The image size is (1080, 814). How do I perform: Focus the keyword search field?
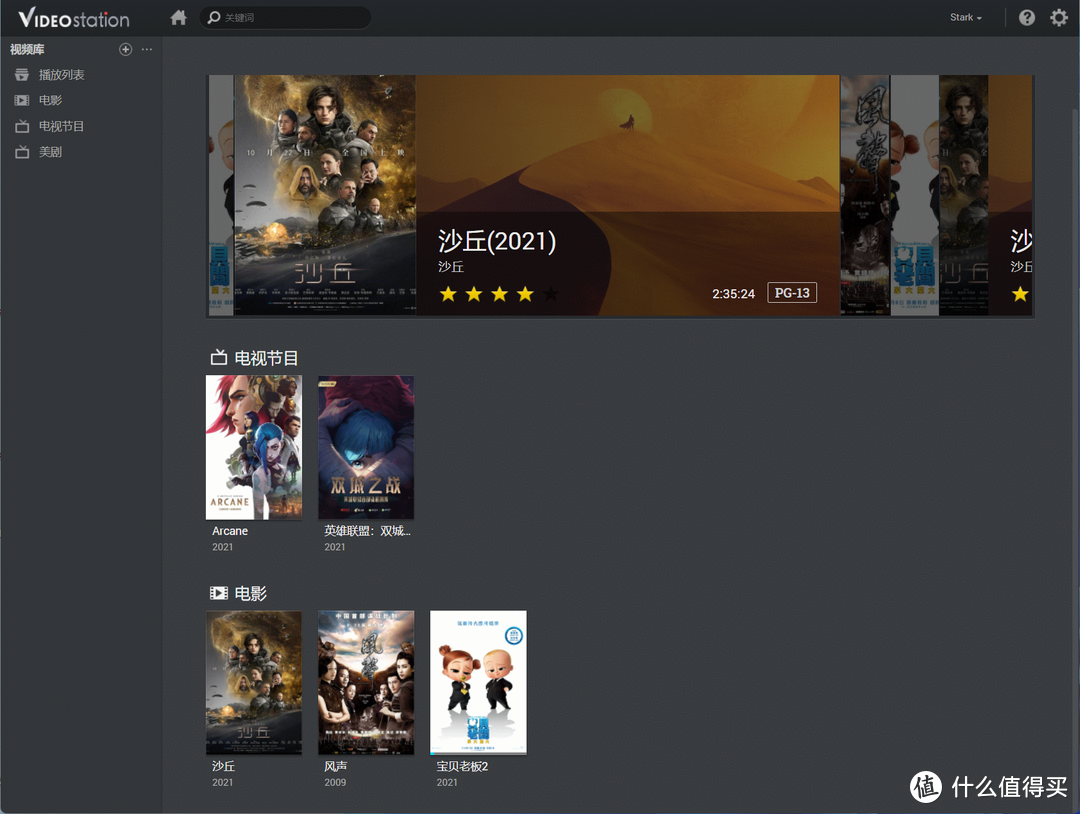click(x=285, y=17)
